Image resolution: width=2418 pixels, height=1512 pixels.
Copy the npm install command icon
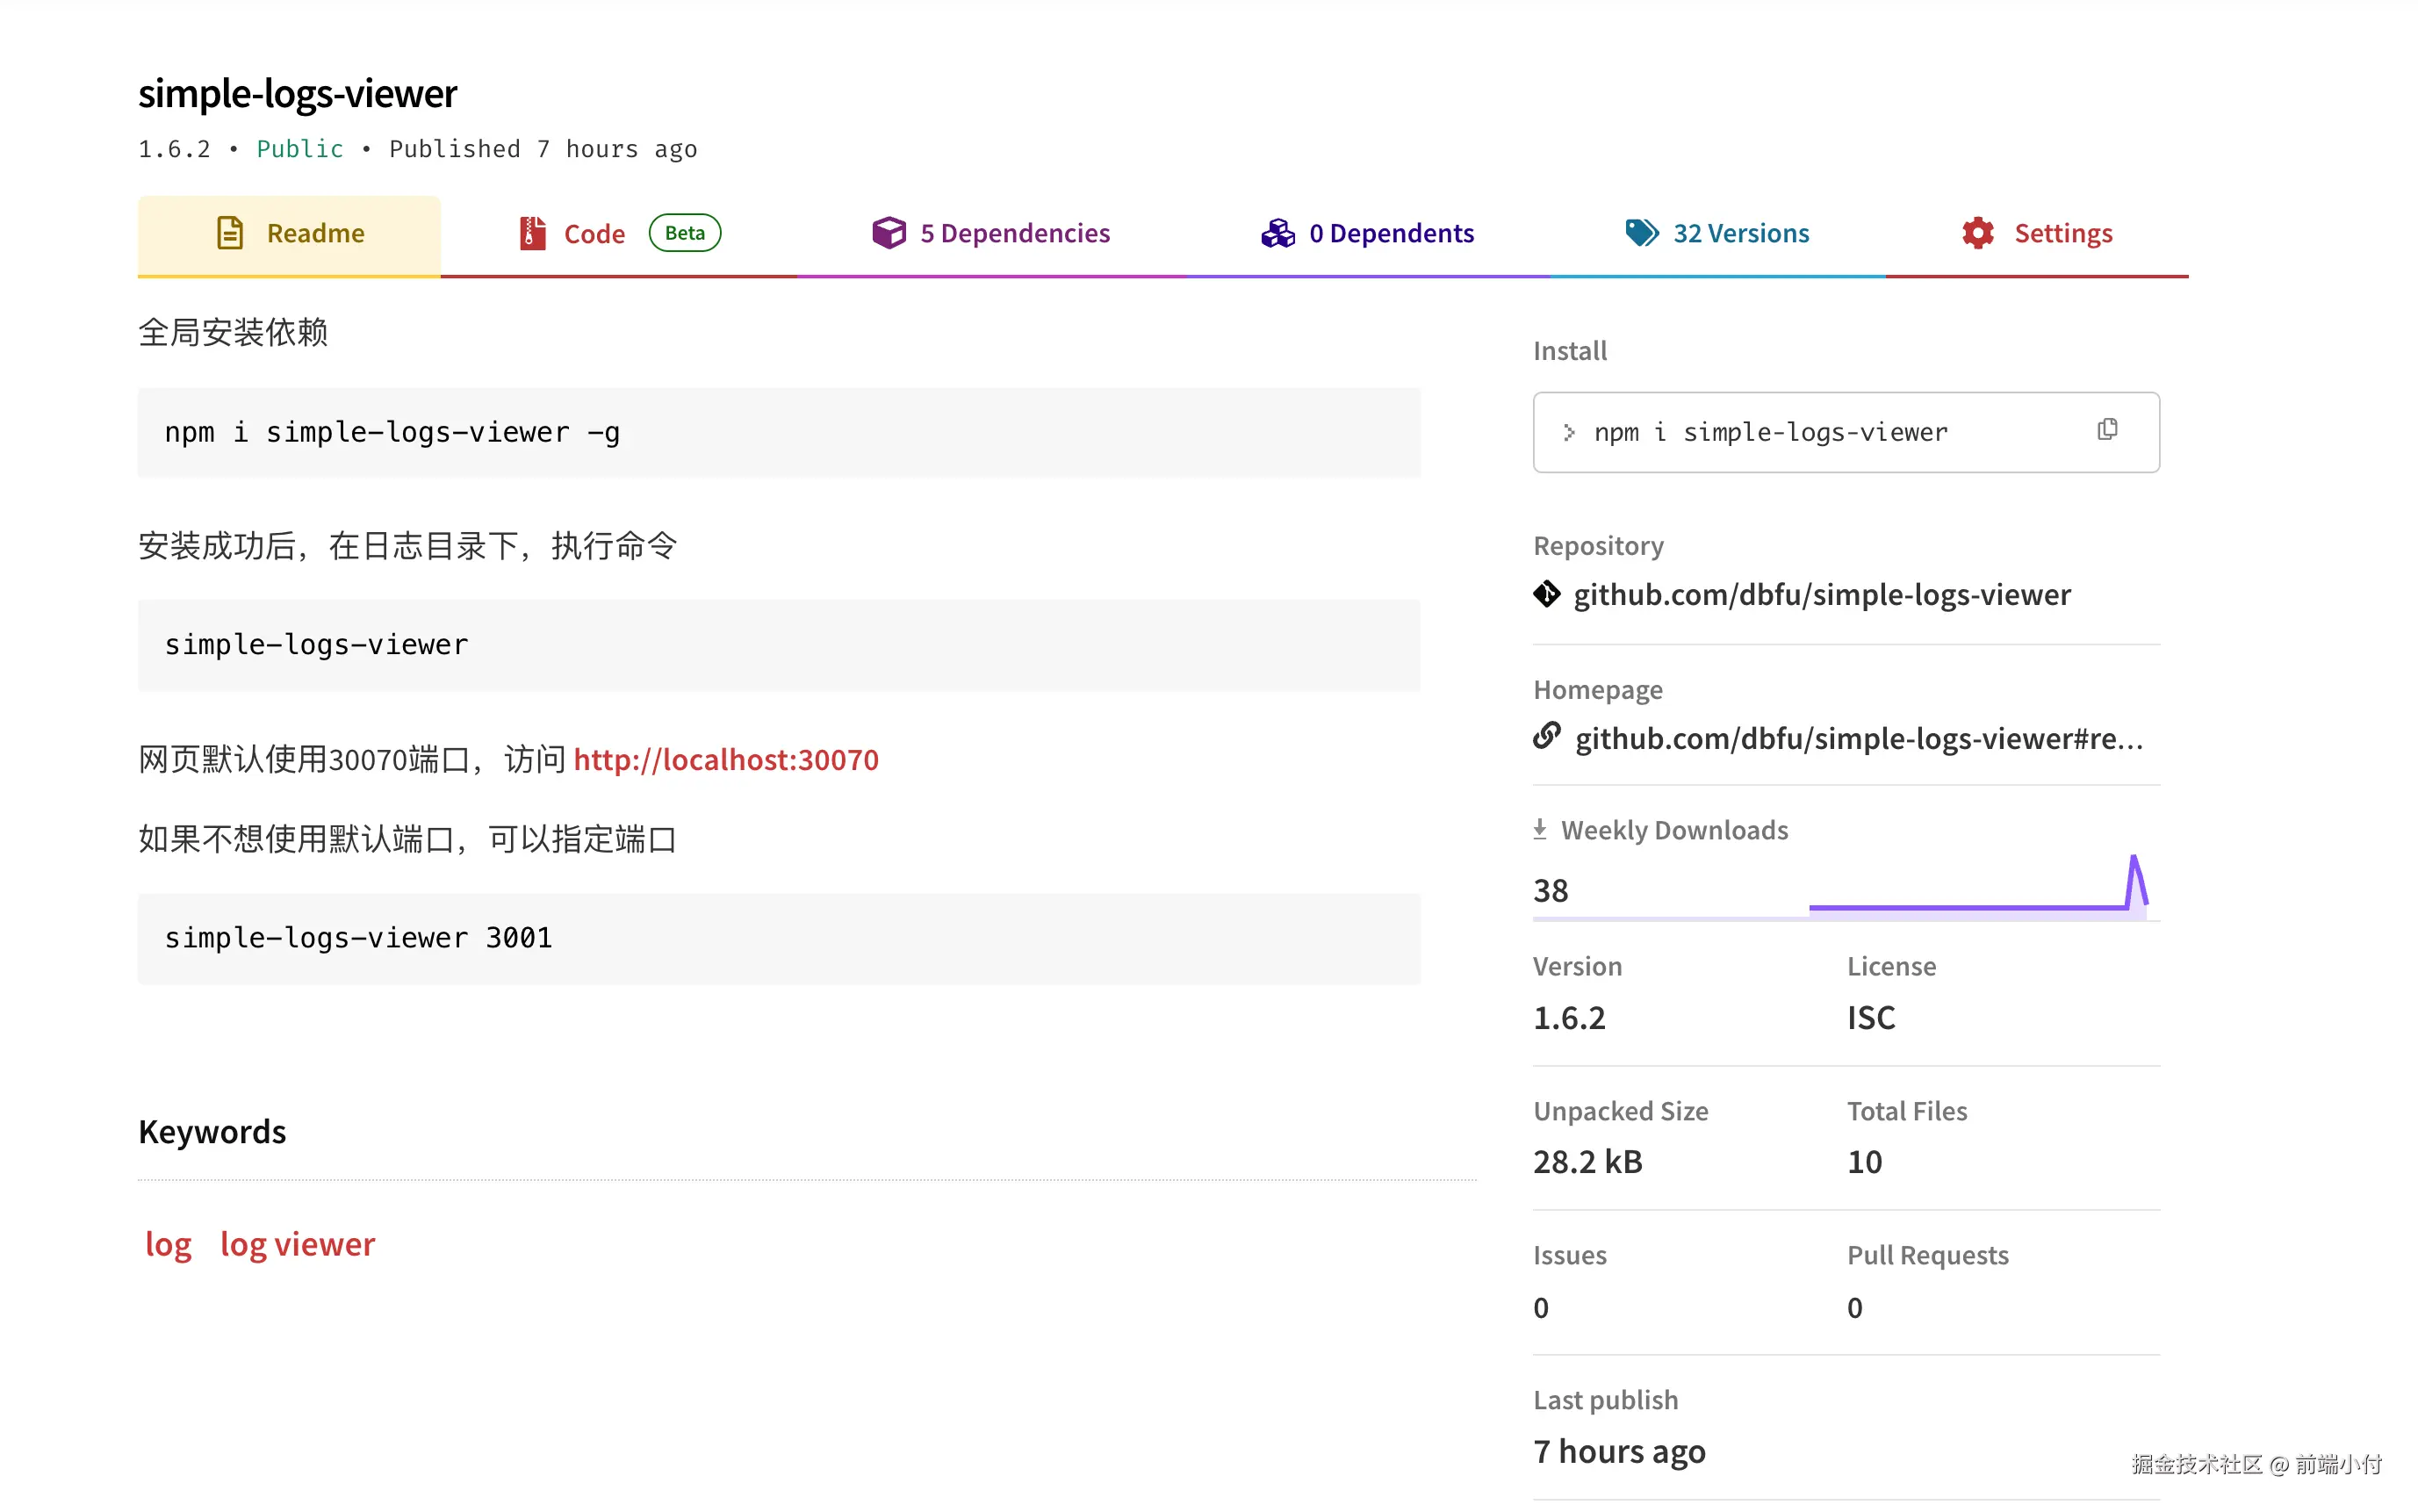[x=2107, y=430]
